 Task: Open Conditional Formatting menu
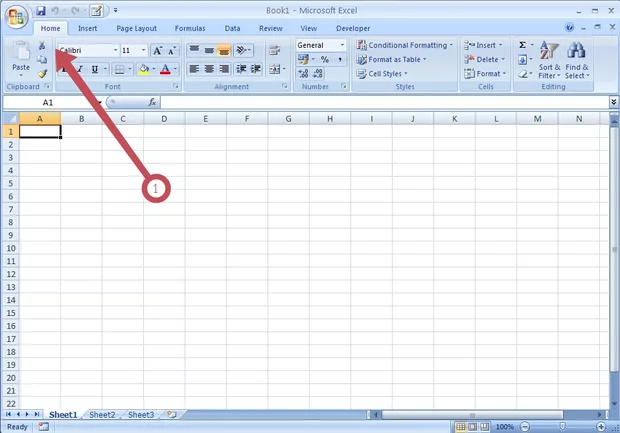coord(405,45)
